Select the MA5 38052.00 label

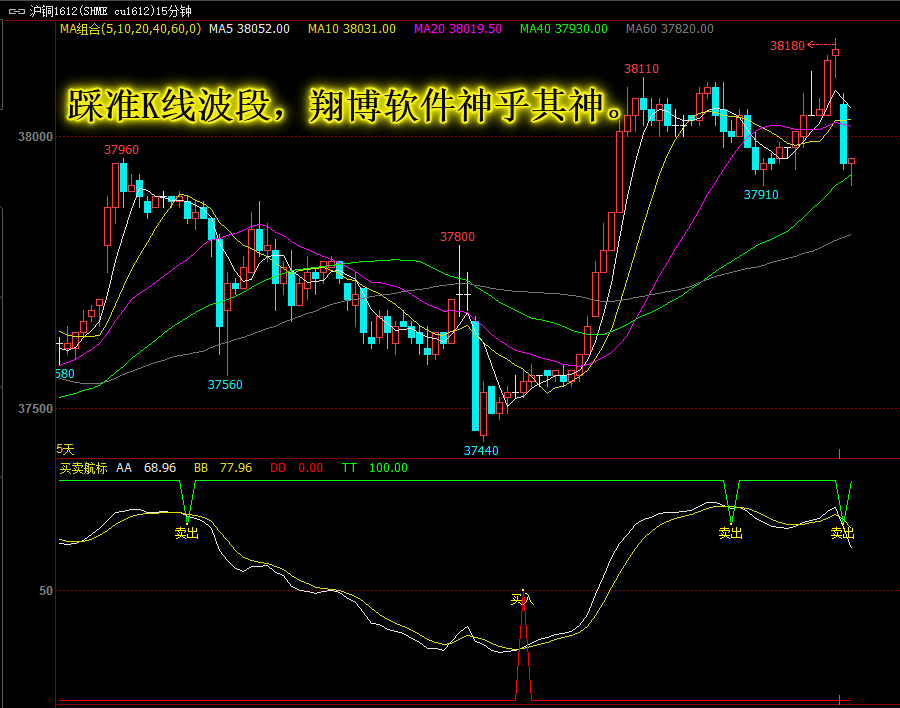pos(249,29)
